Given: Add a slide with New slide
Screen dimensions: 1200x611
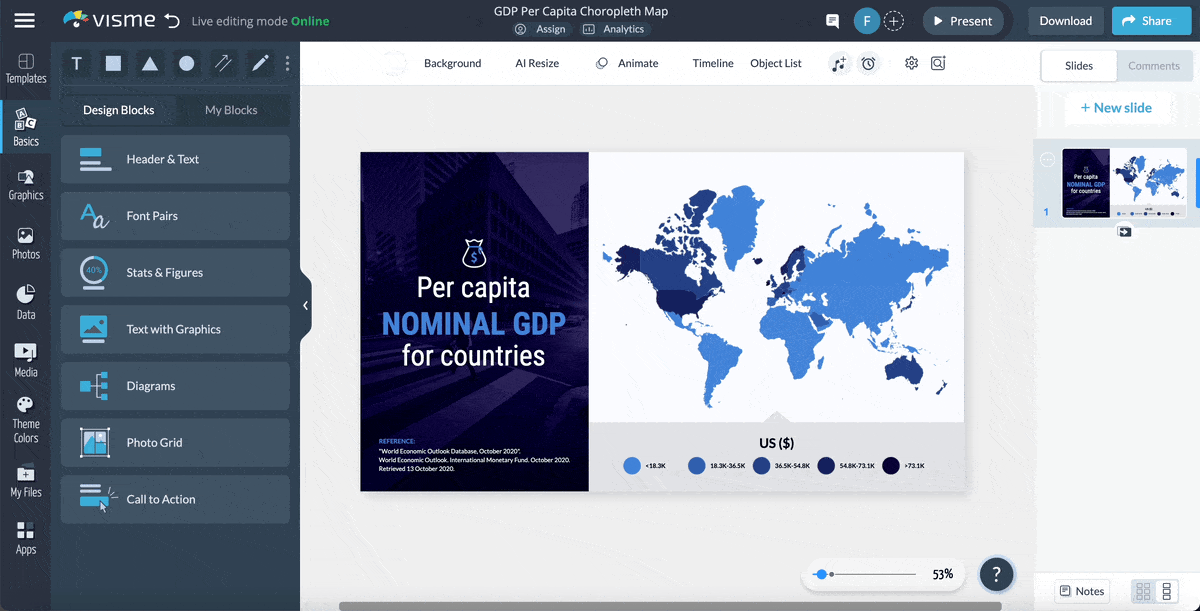Looking at the screenshot, I should pyautogui.click(x=1116, y=108).
